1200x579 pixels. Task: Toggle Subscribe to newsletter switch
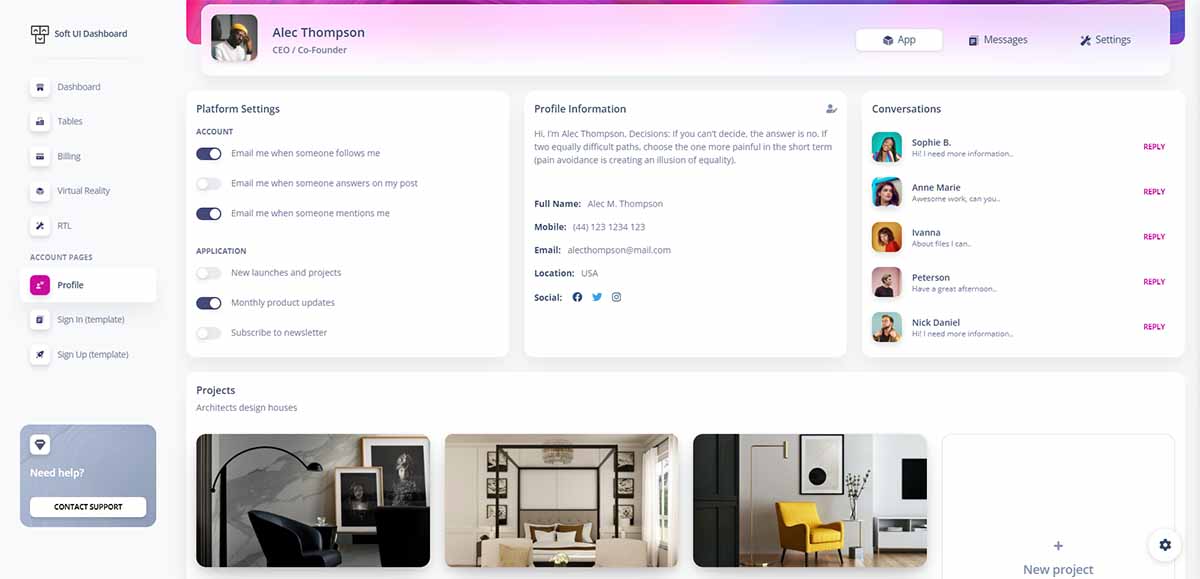[x=209, y=333]
